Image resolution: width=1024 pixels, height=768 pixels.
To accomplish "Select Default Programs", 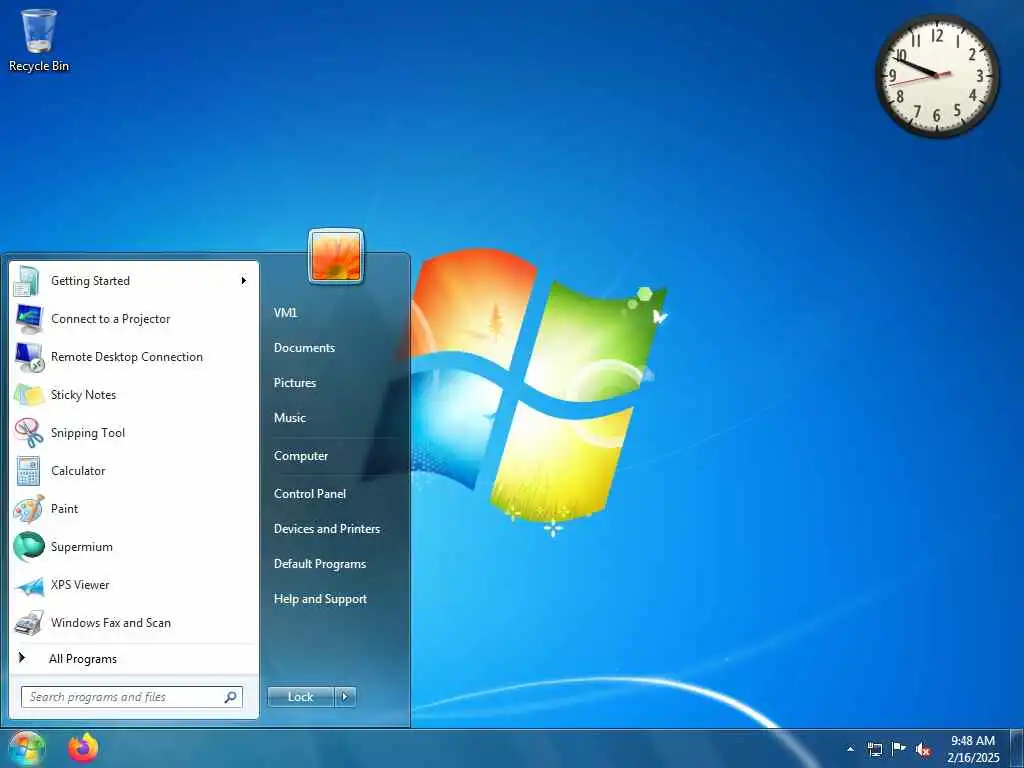I will point(319,564).
